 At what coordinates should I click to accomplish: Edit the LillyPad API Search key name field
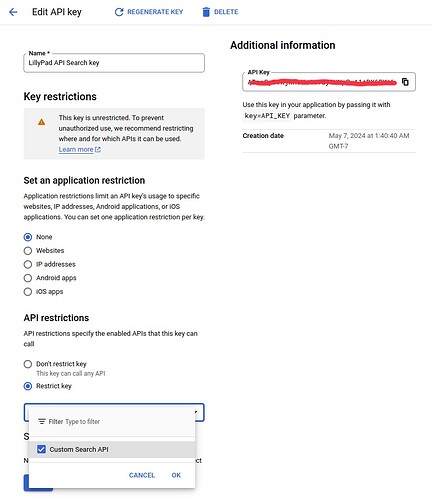[x=114, y=63]
